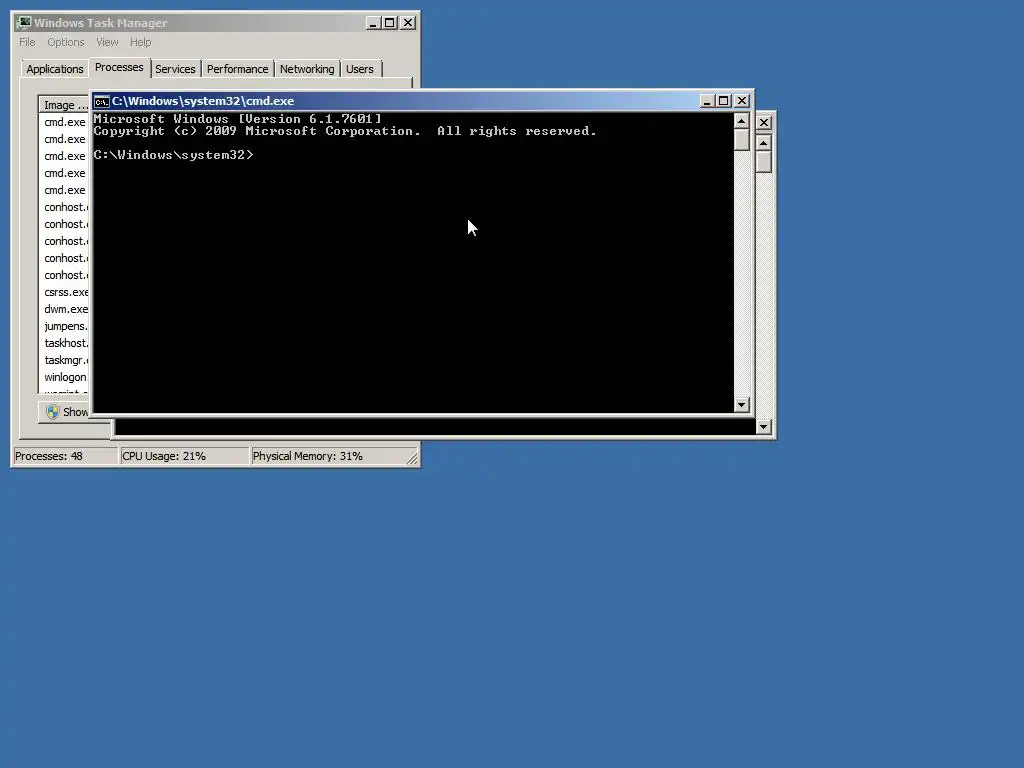Close the front cmd.exe window

click(742, 101)
